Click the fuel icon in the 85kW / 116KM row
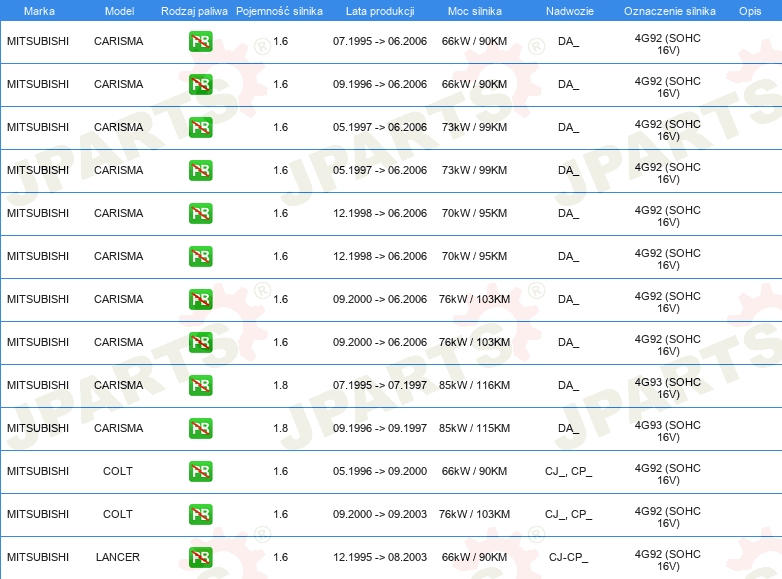This screenshot has width=782, height=579. [x=200, y=386]
